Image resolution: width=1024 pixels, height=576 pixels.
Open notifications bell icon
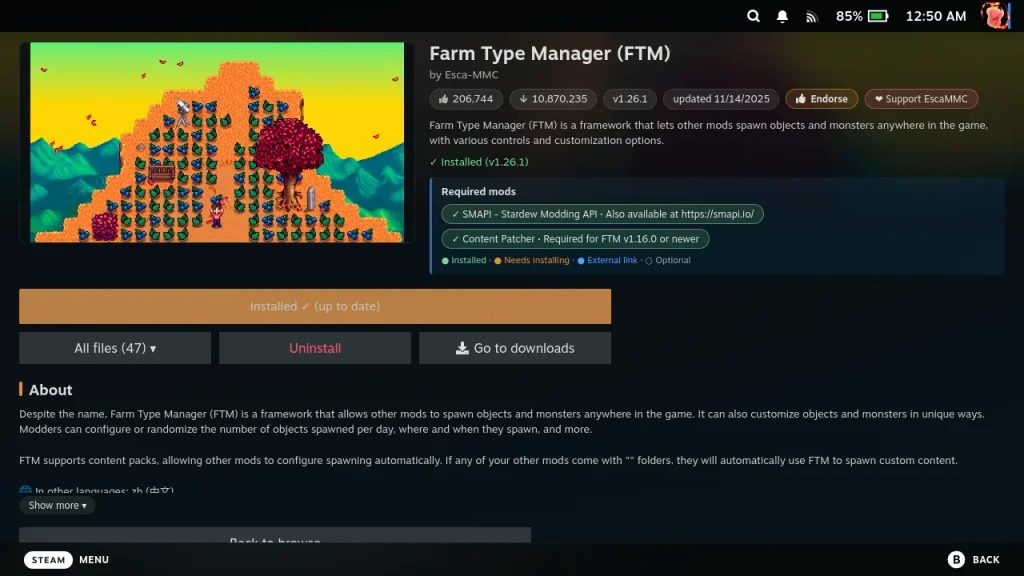[782, 16]
